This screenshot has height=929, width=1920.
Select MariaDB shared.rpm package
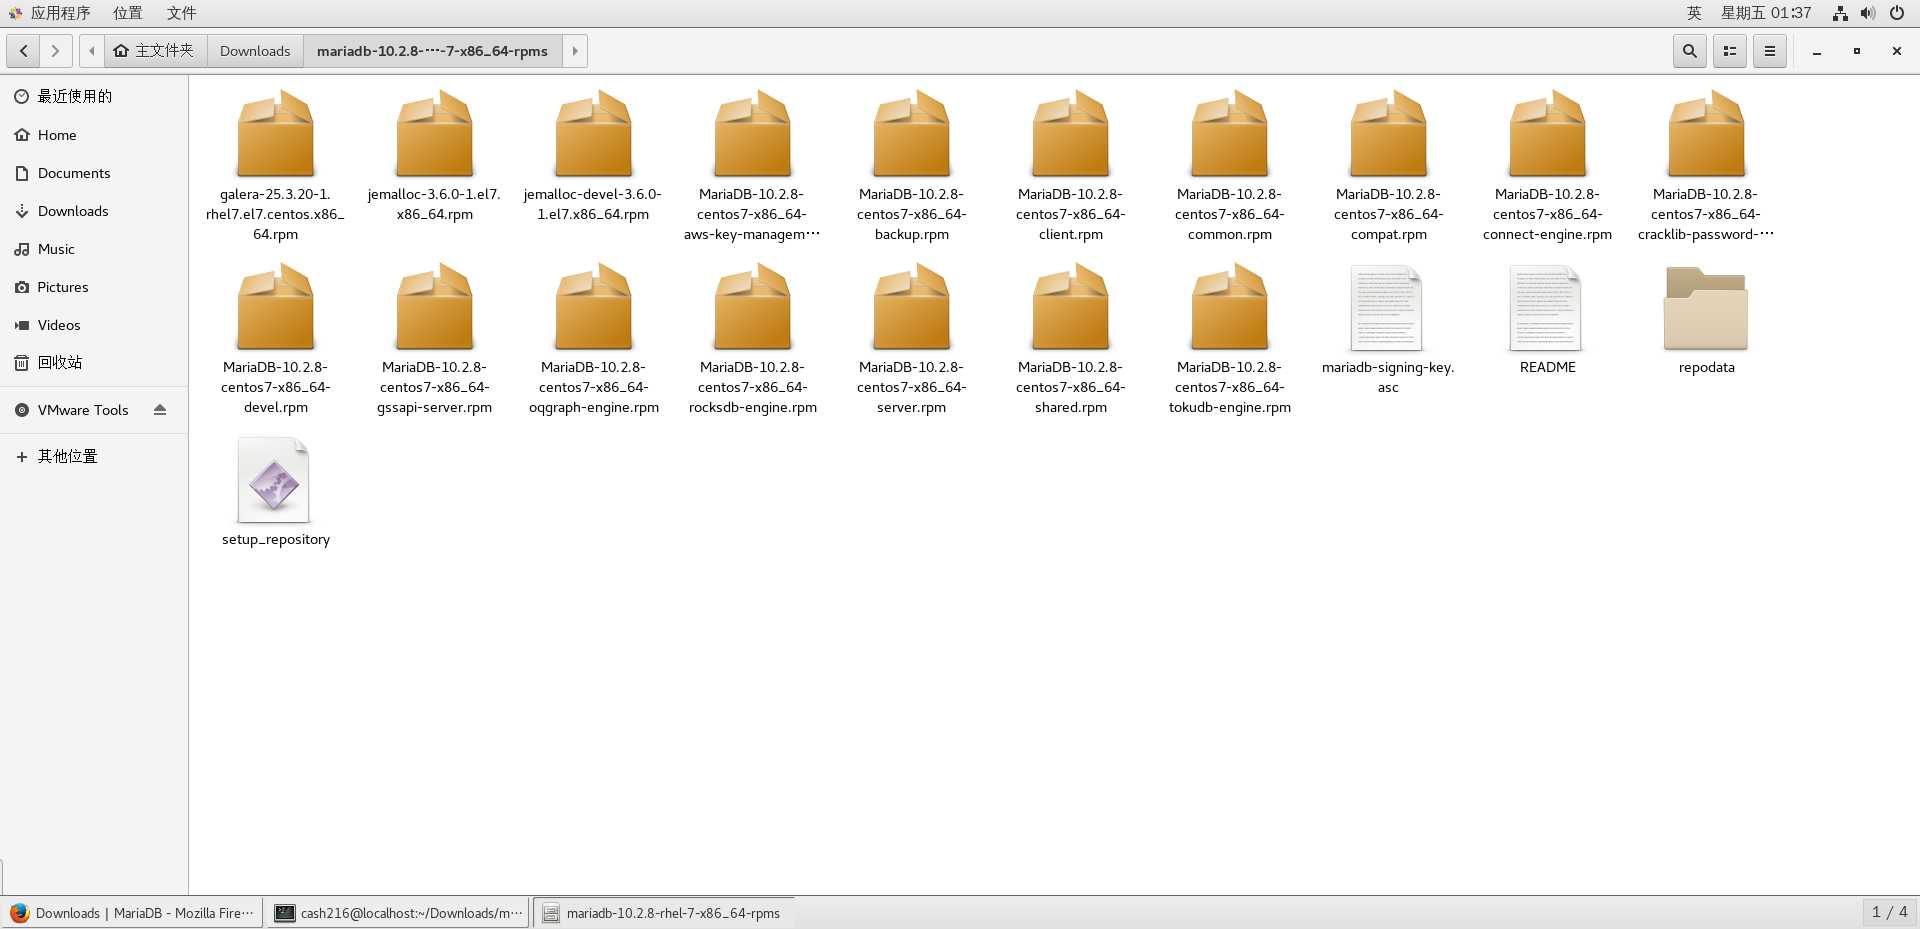tap(1070, 339)
